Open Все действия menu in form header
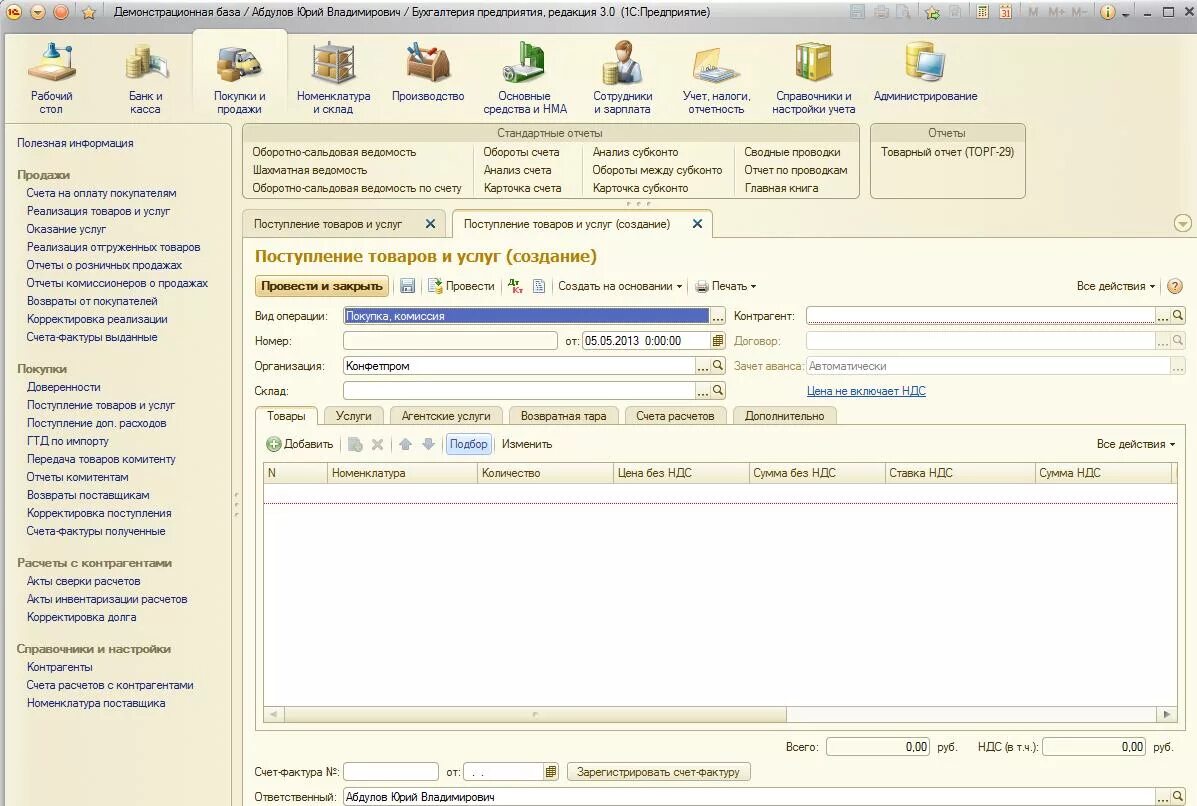Screen dimensions: 1197x806 1115,286
